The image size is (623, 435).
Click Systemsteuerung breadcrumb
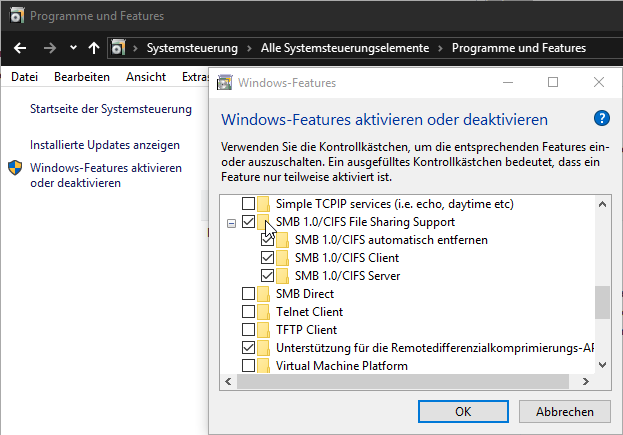[x=192, y=48]
